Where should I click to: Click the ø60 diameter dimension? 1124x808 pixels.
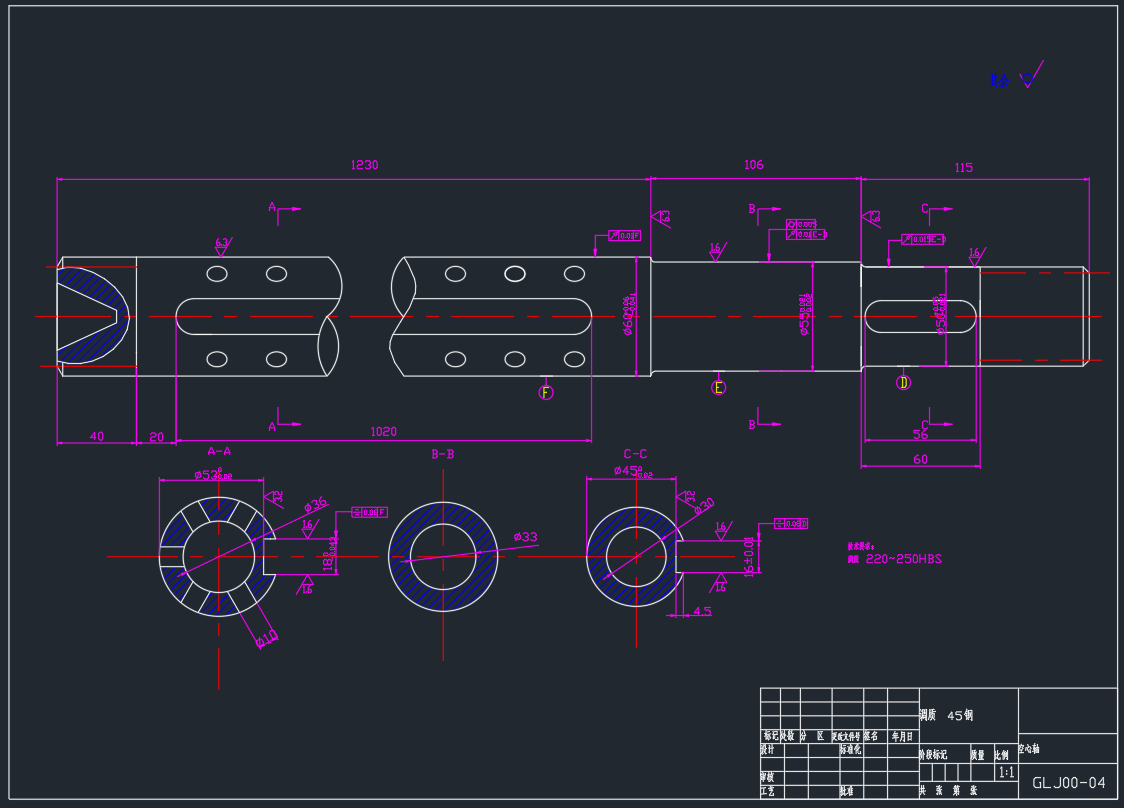[629, 315]
